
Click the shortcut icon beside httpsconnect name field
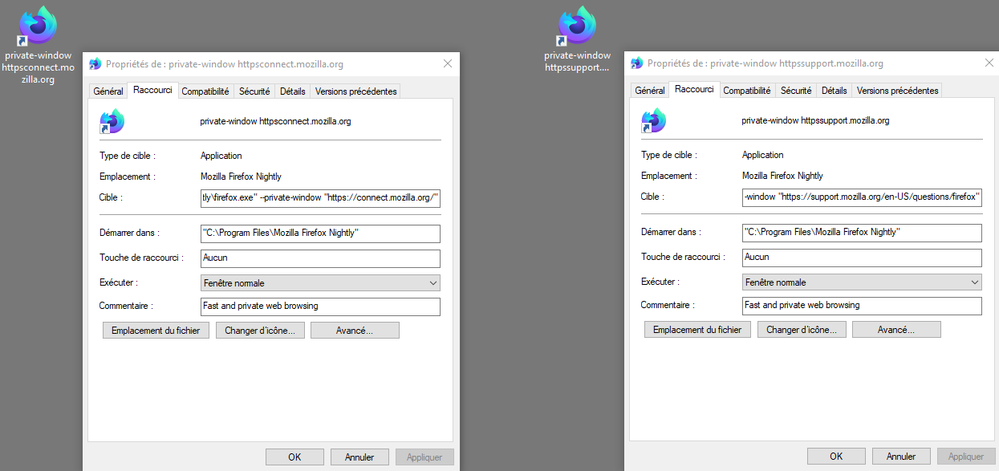112,122
